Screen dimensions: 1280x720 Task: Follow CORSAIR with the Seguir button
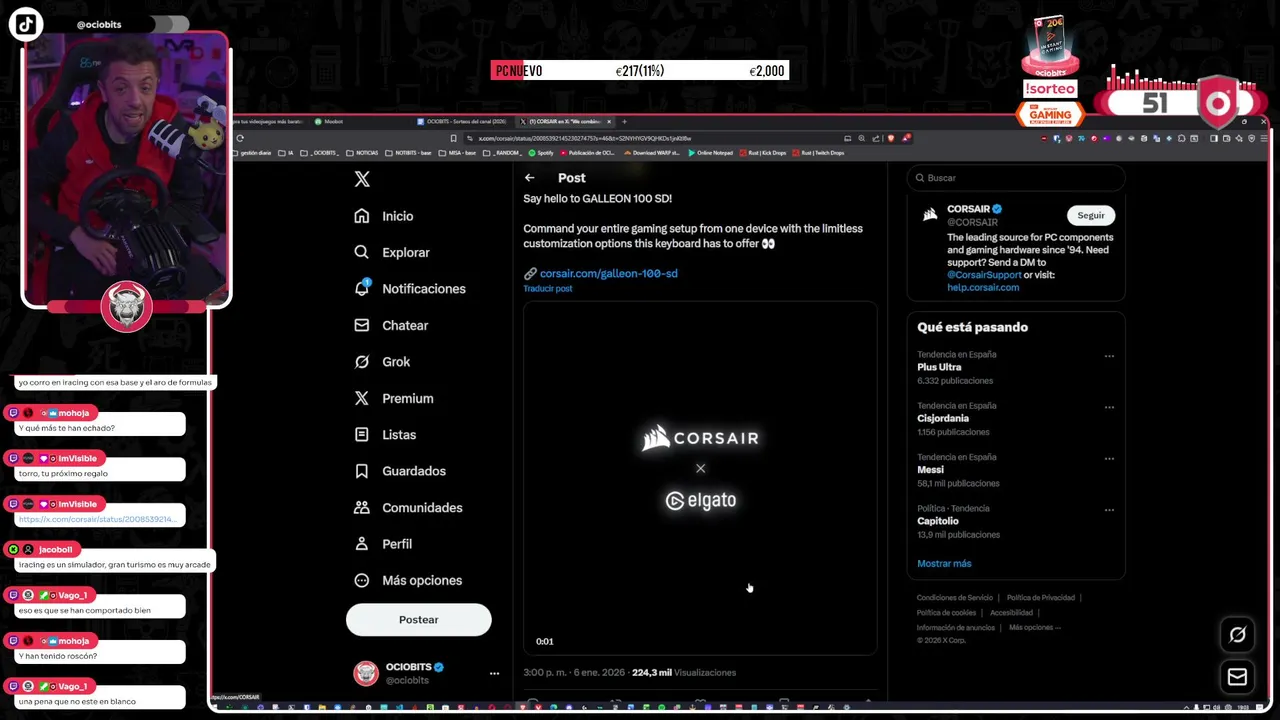point(1091,215)
